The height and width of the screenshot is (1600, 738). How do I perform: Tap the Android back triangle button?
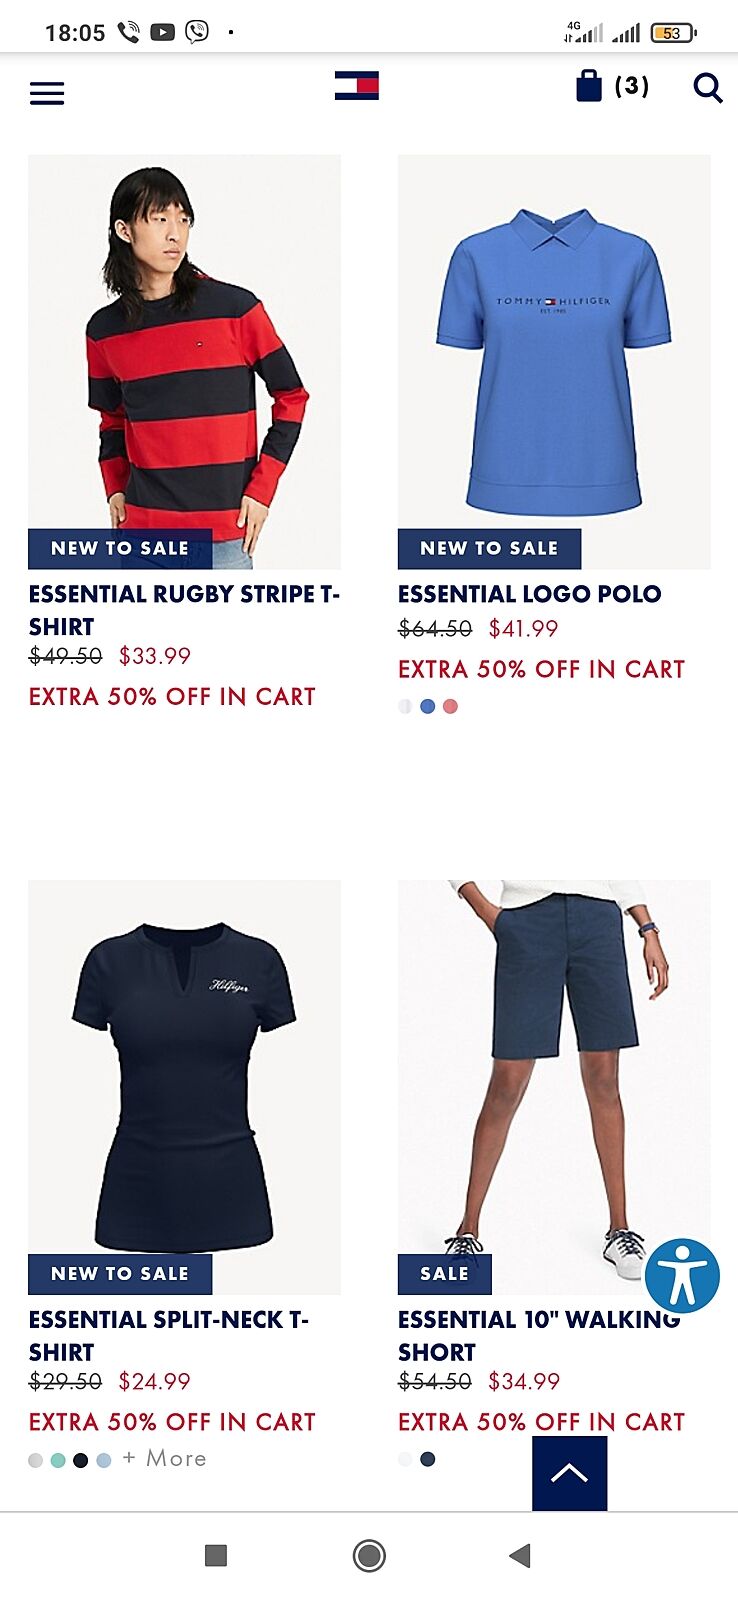click(x=520, y=1555)
